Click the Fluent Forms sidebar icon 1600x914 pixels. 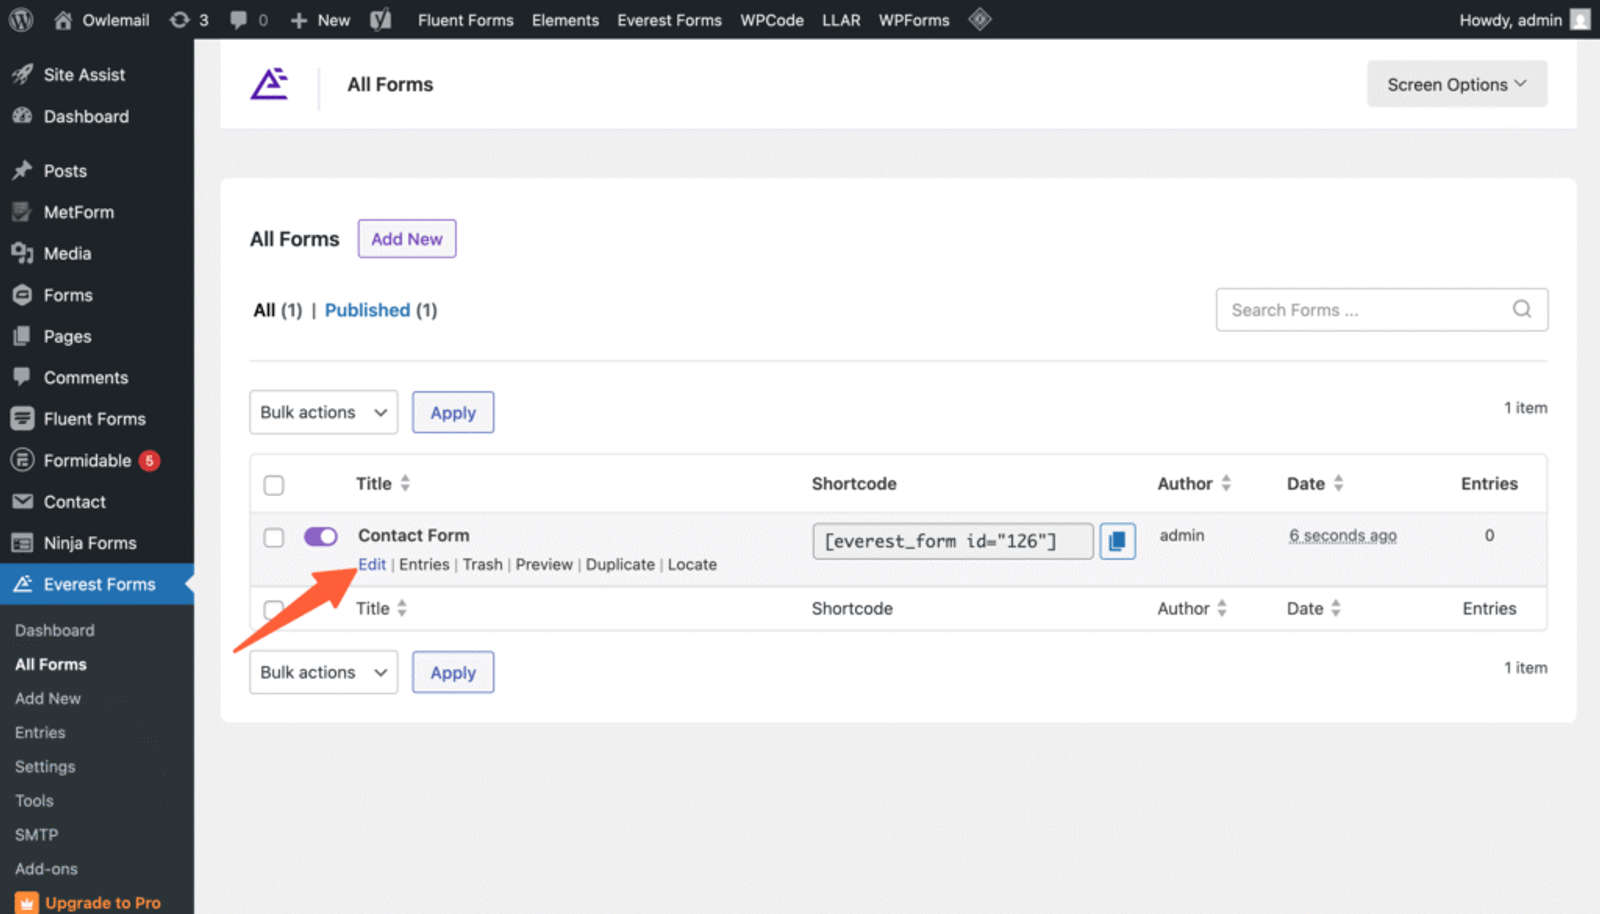(x=22, y=418)
